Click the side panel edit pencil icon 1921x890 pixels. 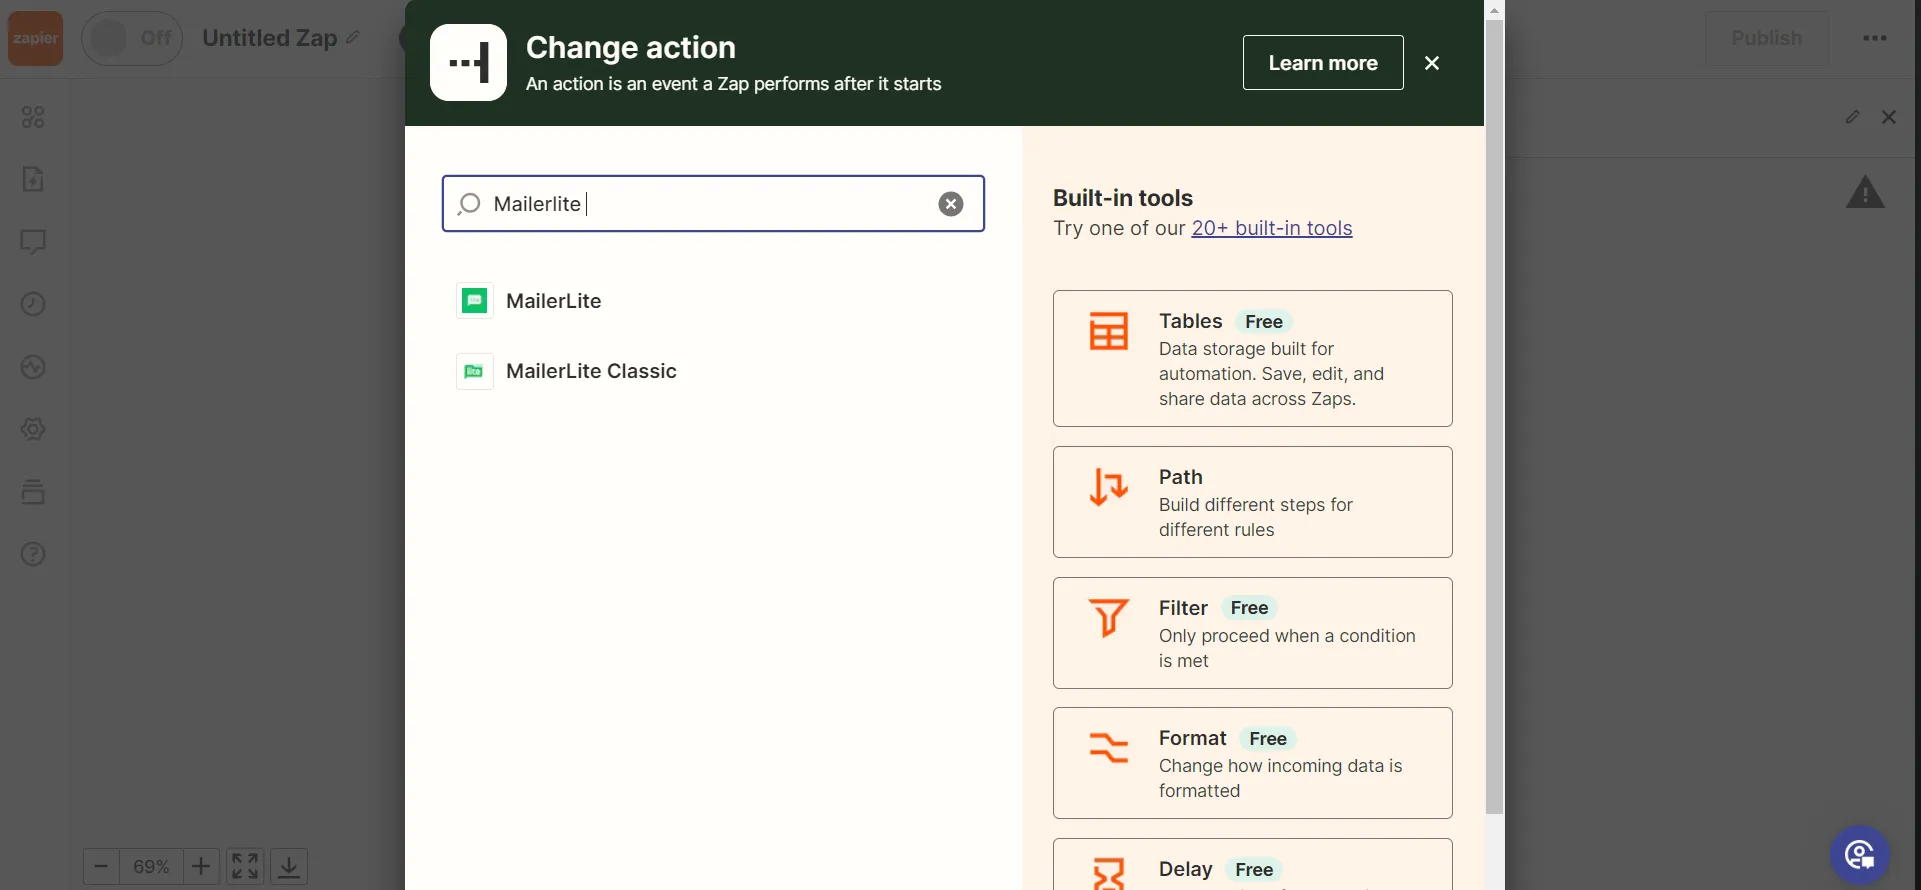click(x=1853, y=117)
